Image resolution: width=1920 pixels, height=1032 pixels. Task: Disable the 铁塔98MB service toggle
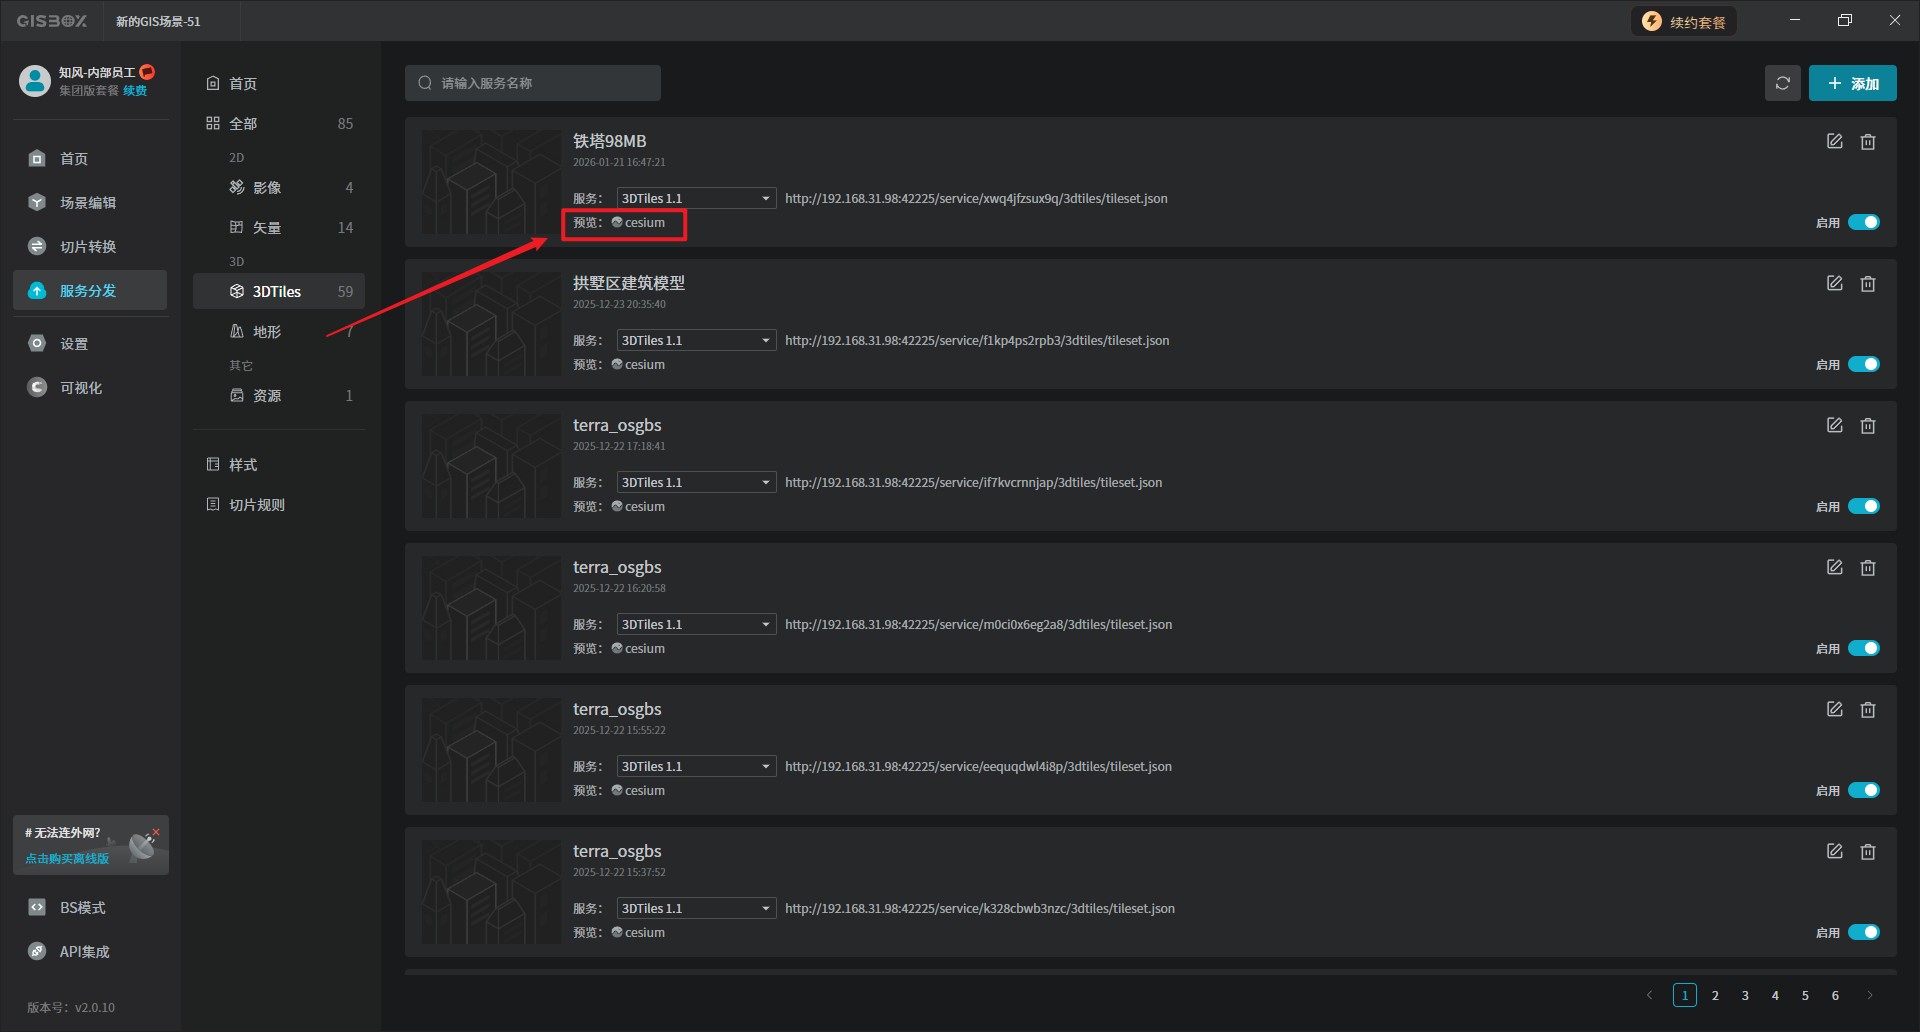click(1863, 222)
